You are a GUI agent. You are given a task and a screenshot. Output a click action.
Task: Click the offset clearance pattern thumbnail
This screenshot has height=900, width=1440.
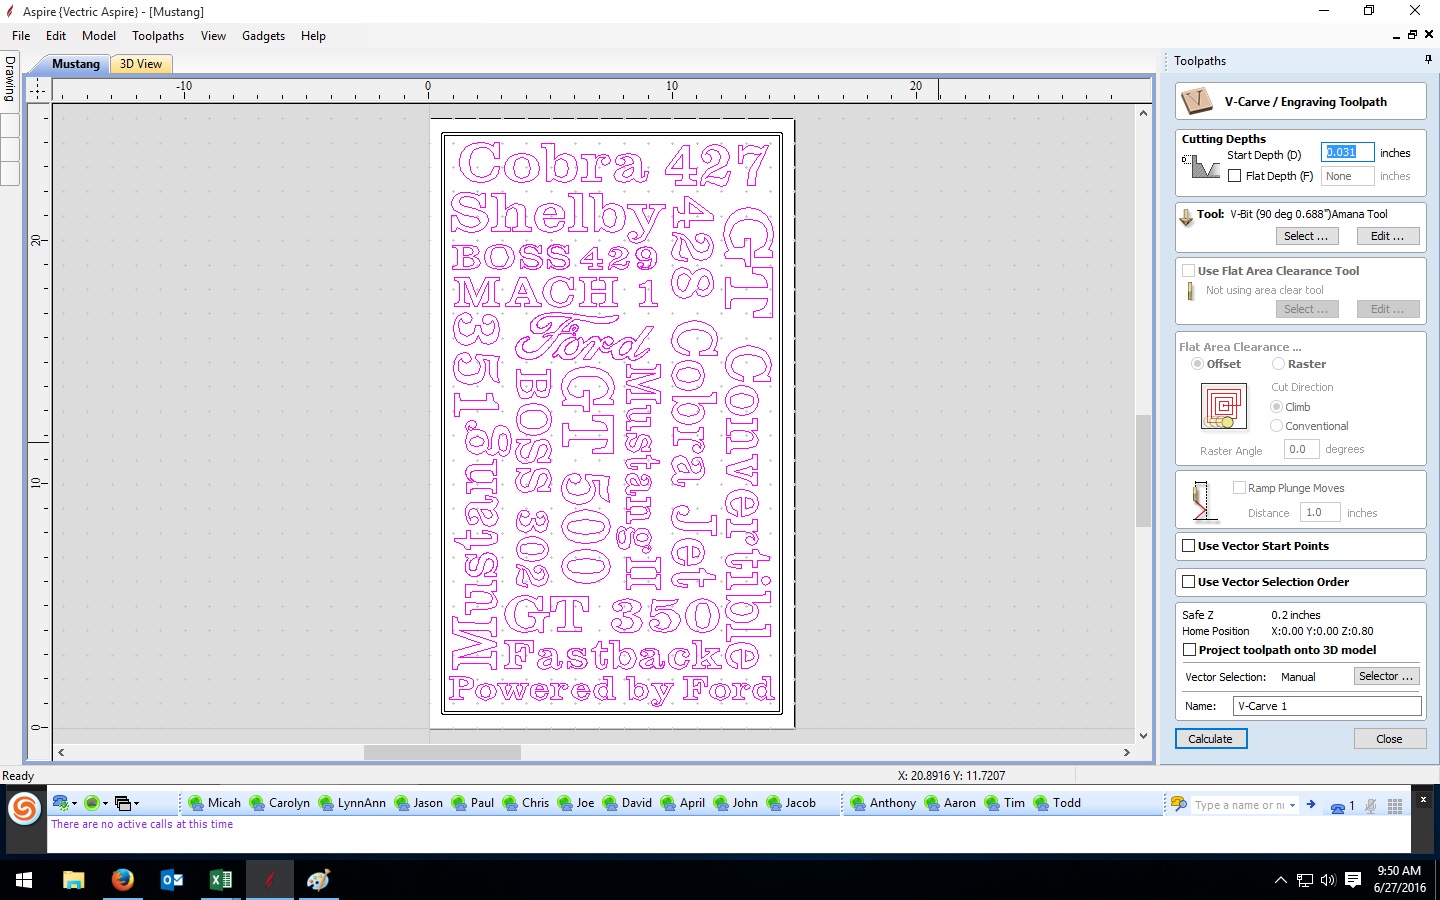coord(1223,406)
